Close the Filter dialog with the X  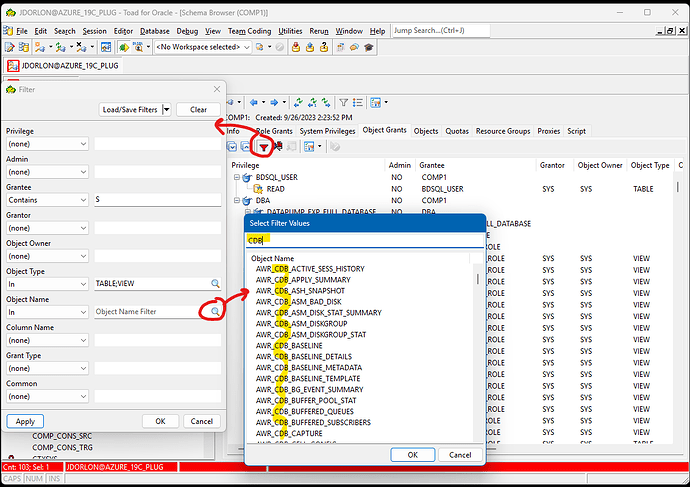point(215,89)
